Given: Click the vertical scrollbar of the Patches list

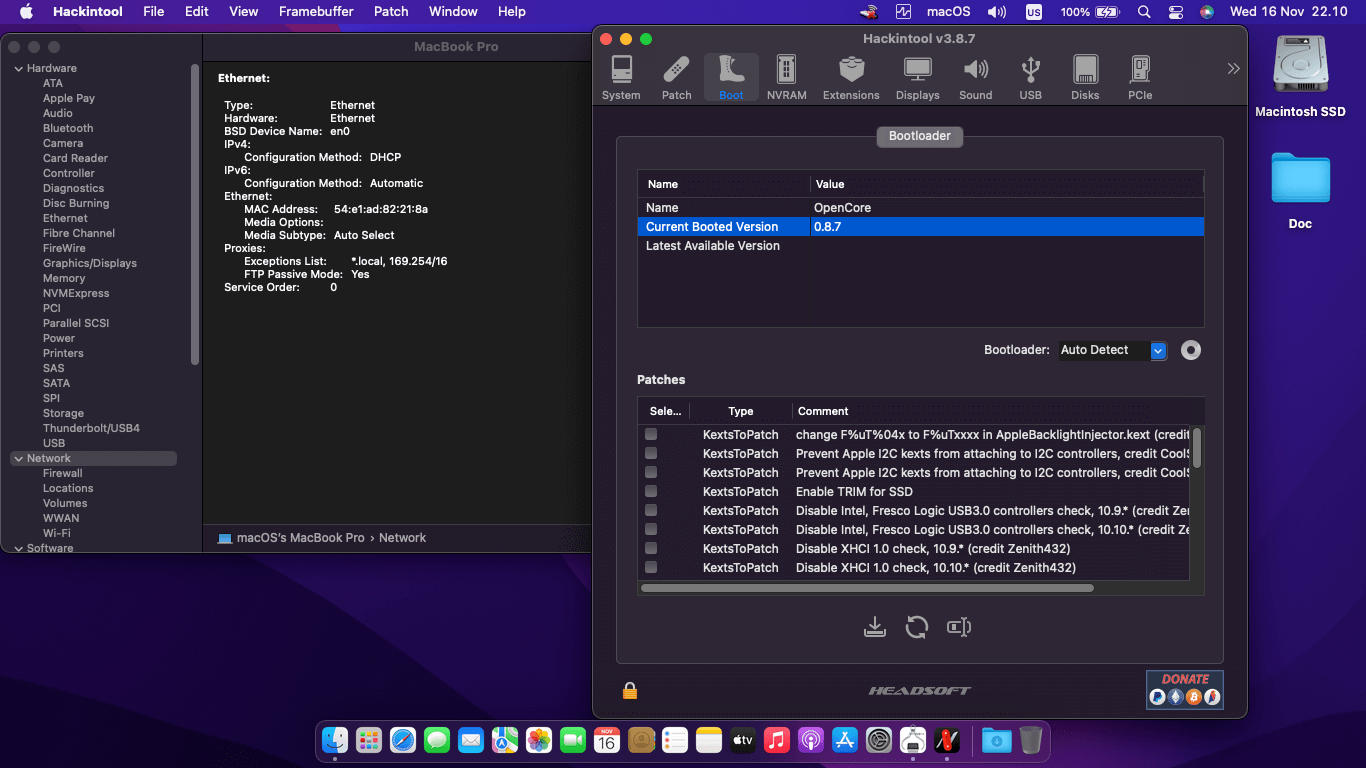Looking at the screenshot, I should tap(1197, 447).
